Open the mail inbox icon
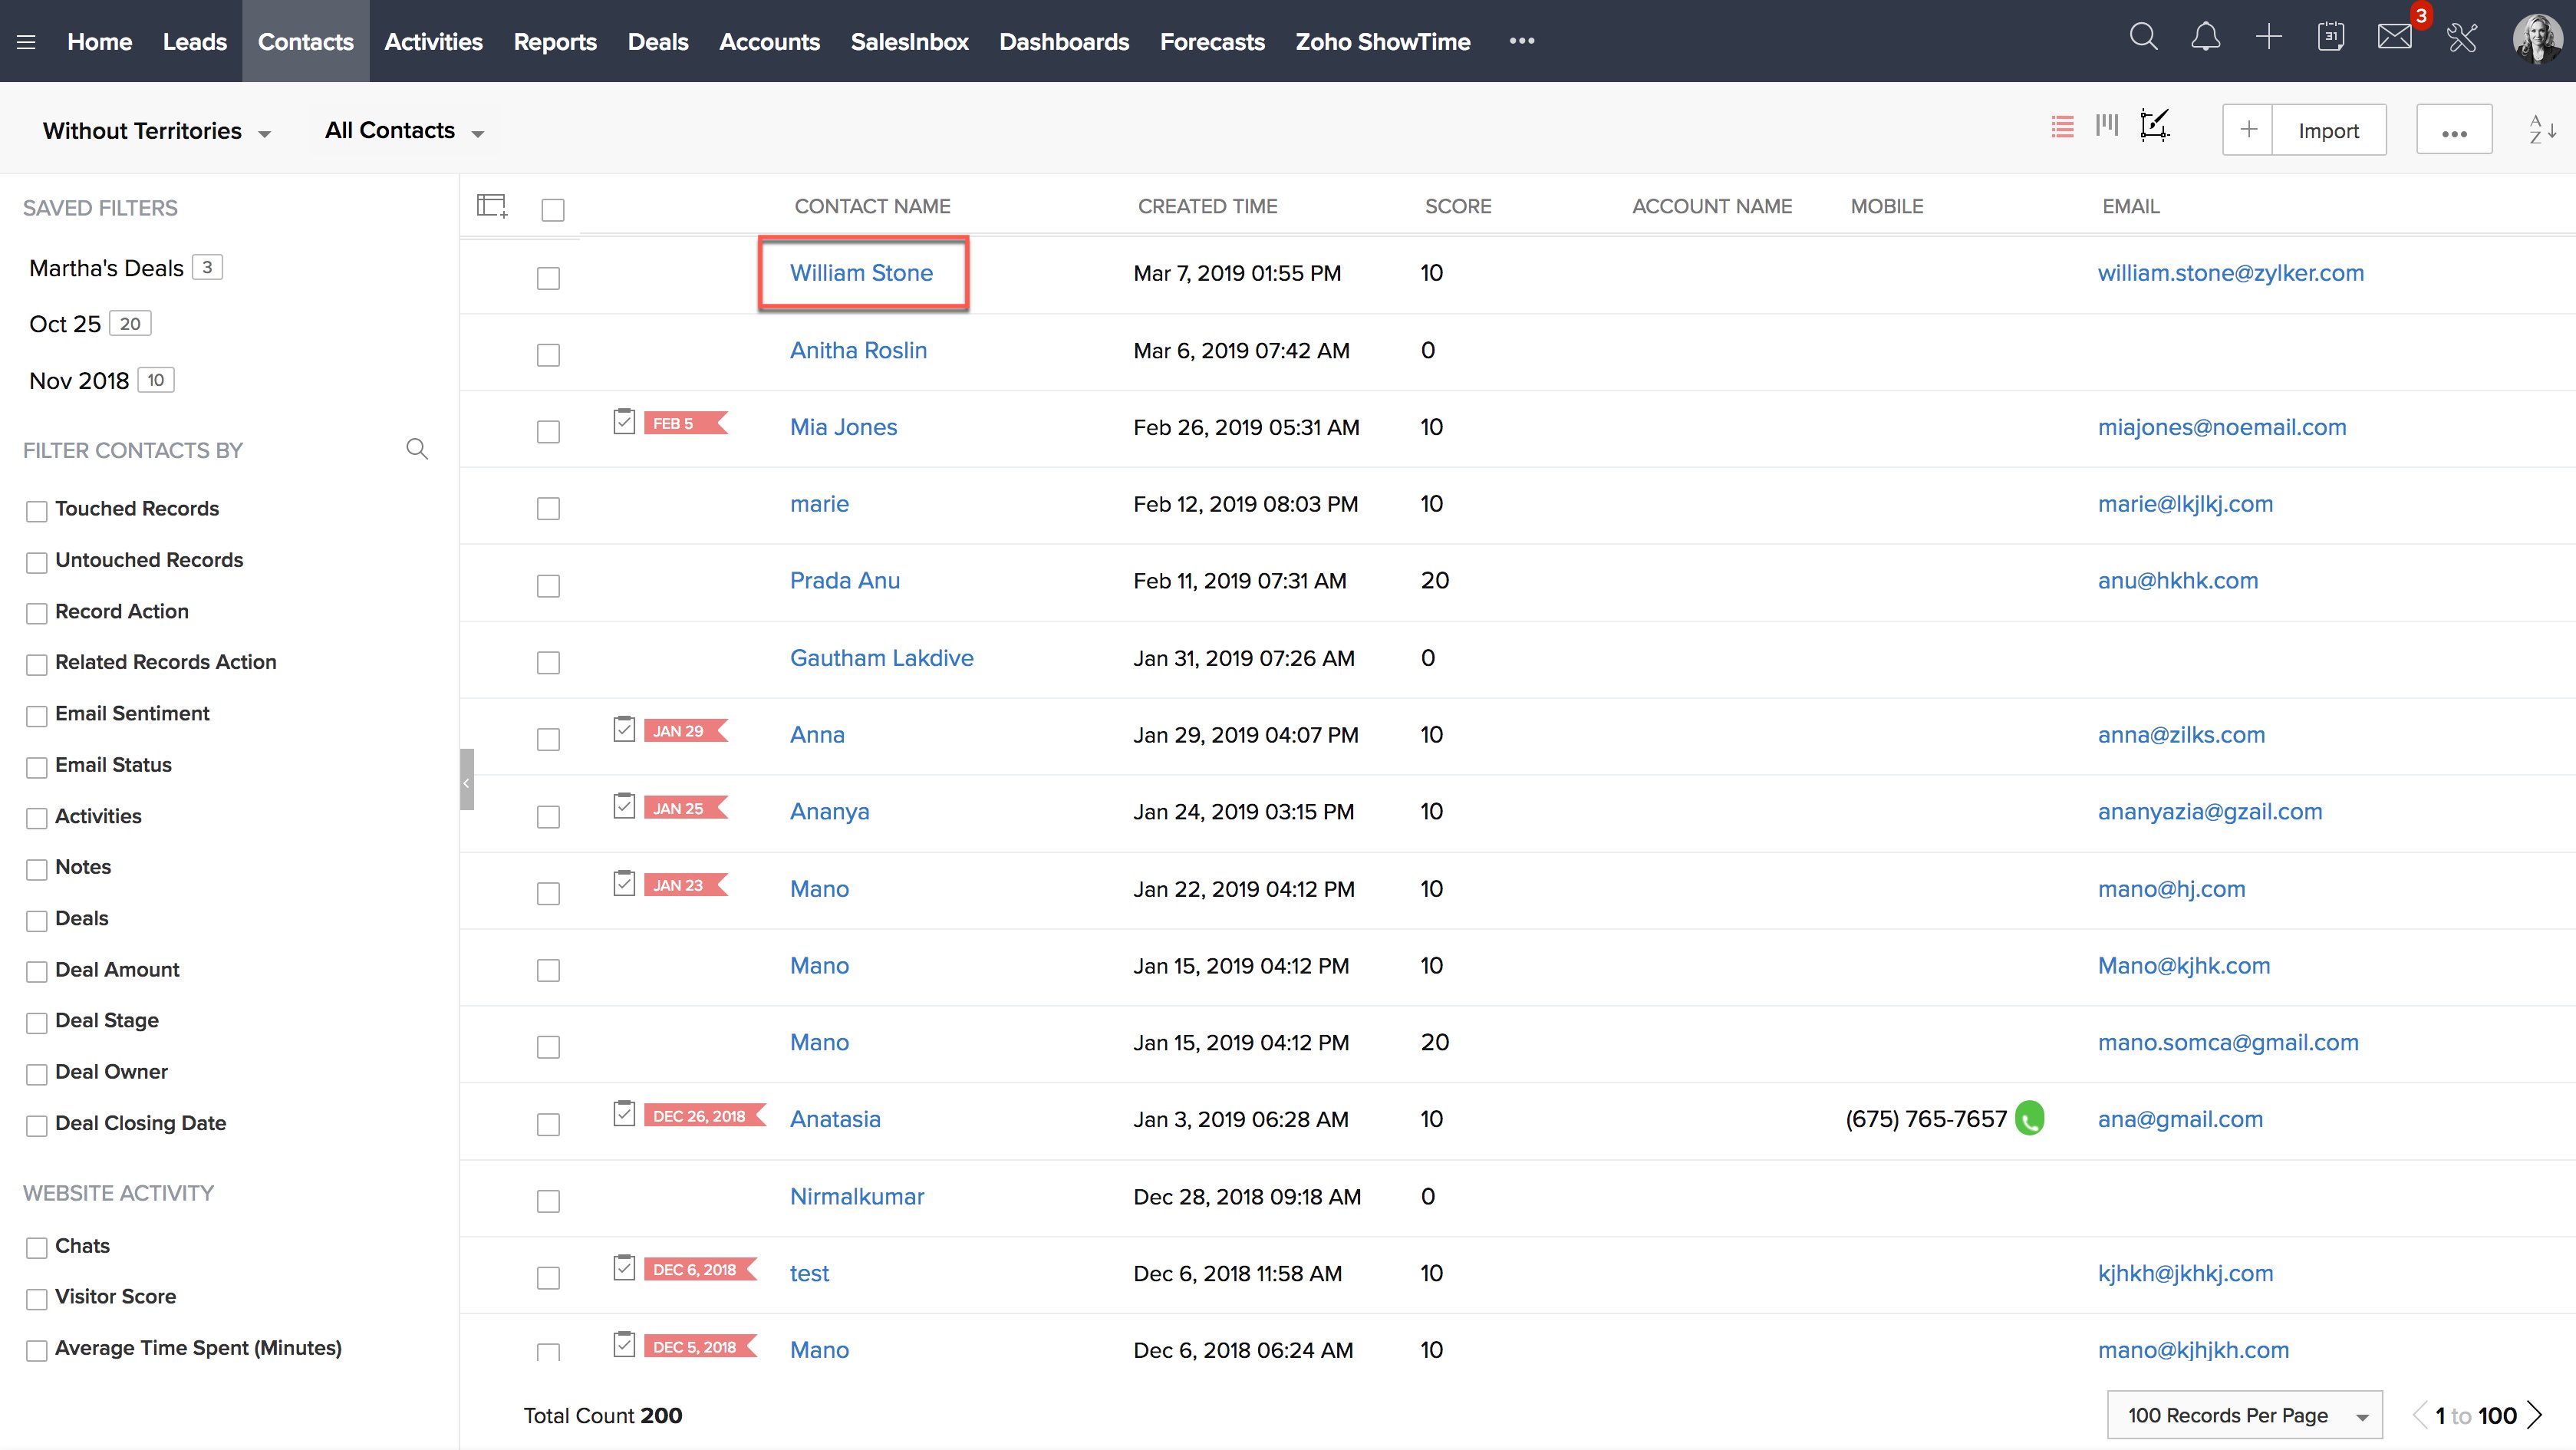Image resolution: width=2576 pixels, height=1450 pixels. [2394, 38]
